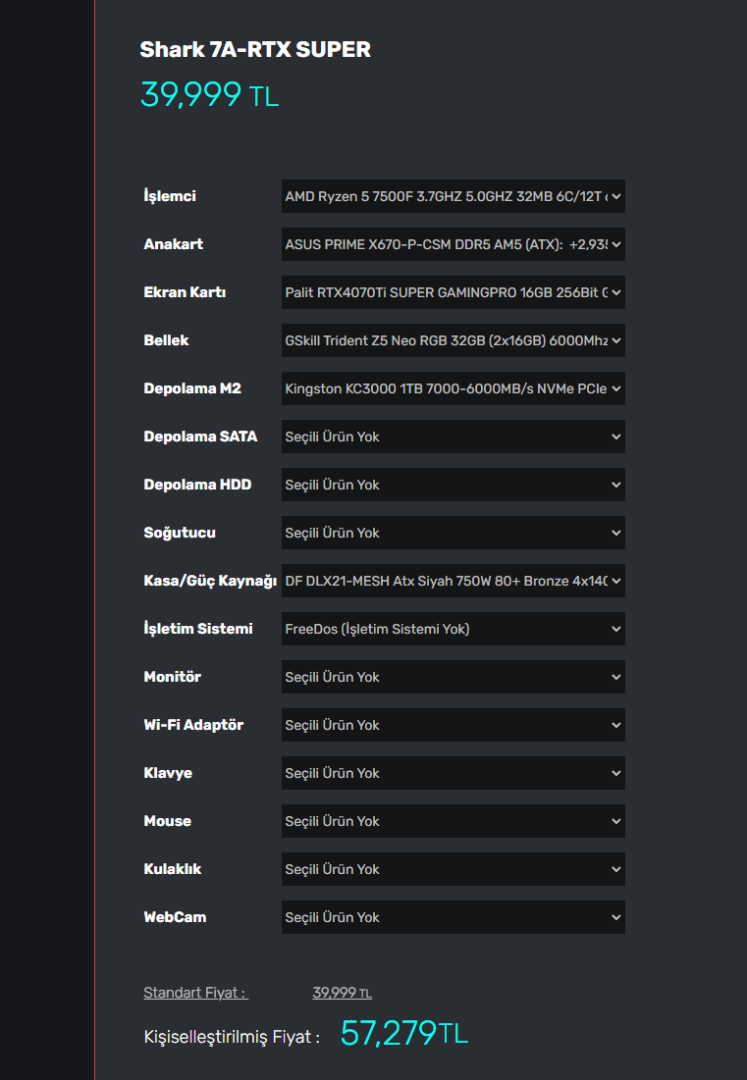Choose a Mouse from the dropdown

click(x=453, y=820)
